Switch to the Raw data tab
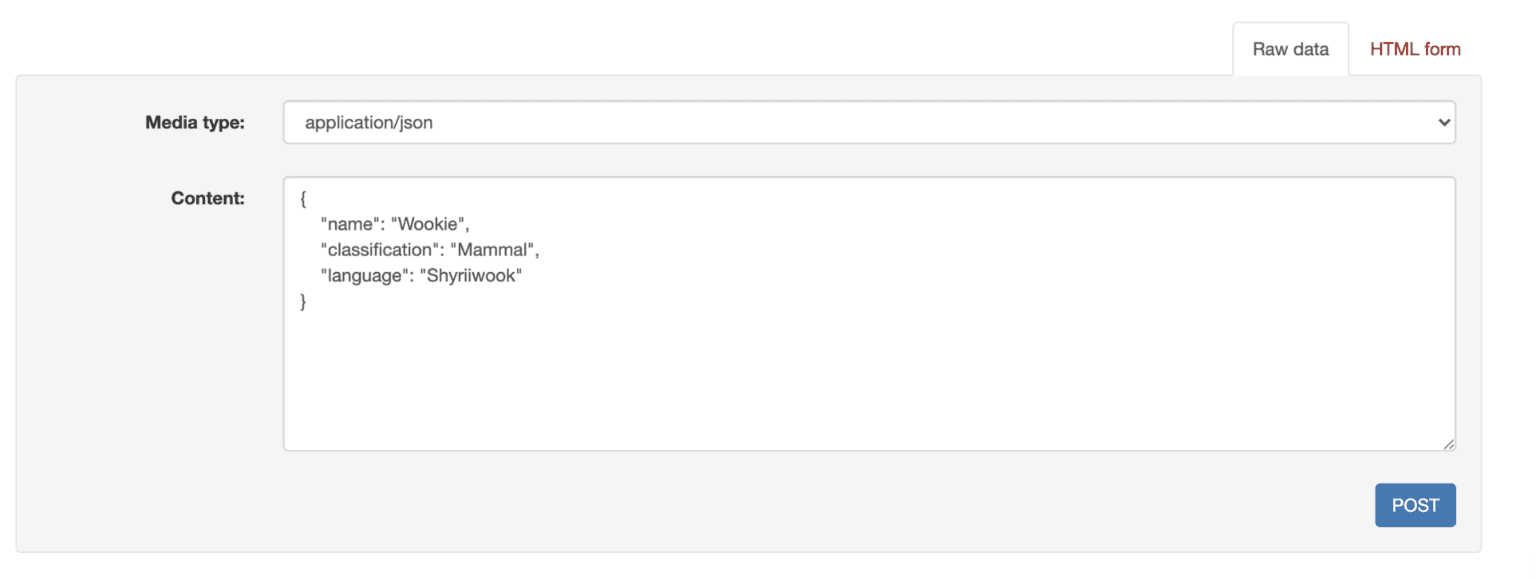 click(1290, 49)
